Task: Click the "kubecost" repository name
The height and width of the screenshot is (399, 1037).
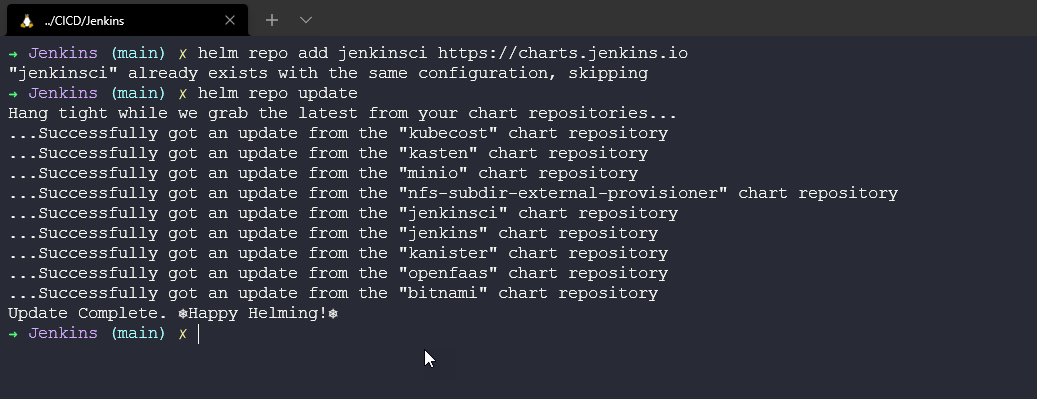Action: point(448,134)
